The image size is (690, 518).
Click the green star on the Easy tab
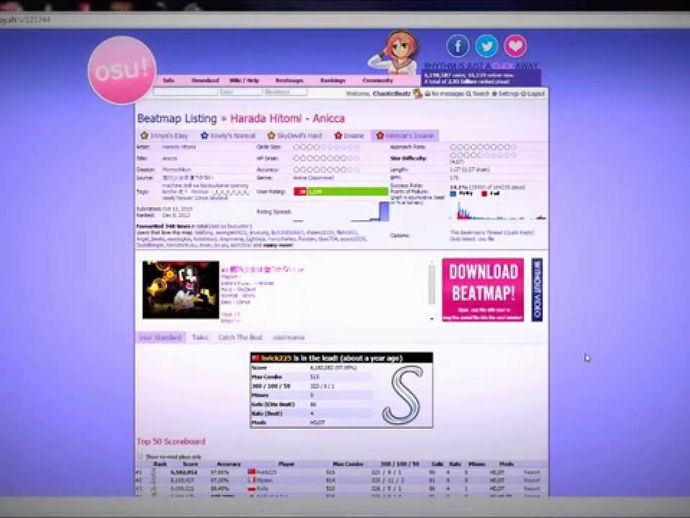point(144,136)
